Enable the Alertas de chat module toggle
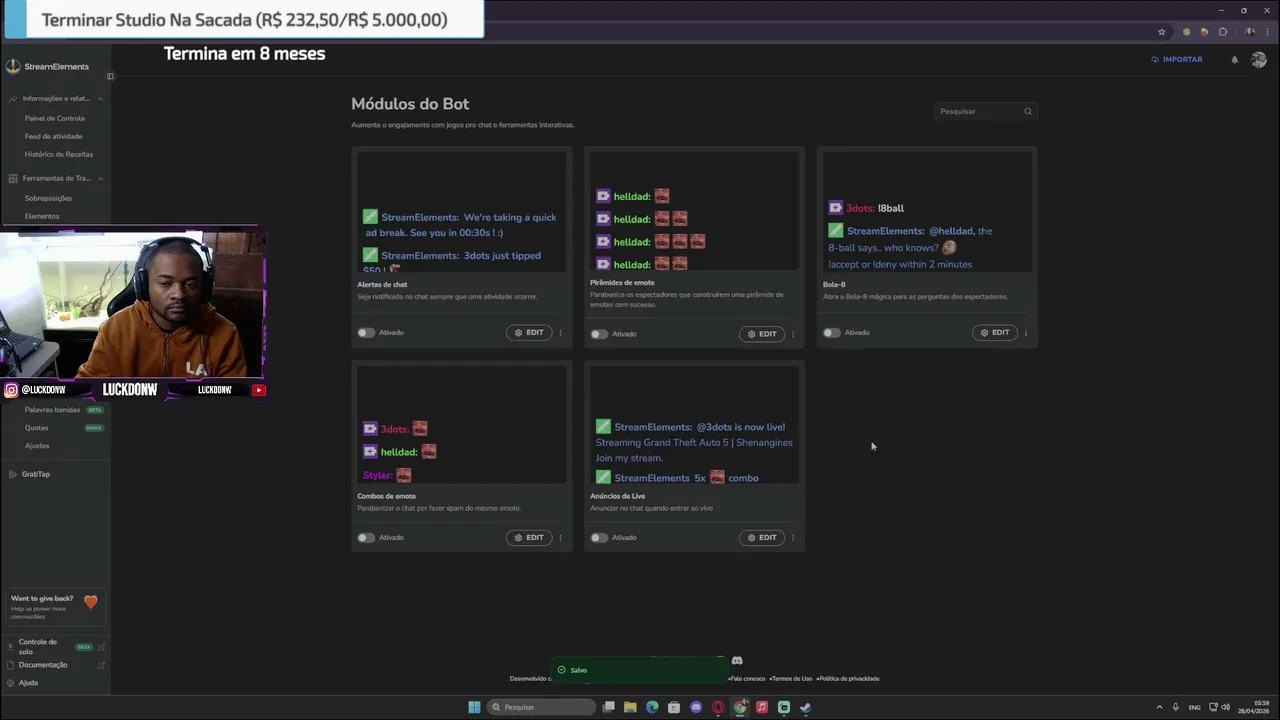The image size is (1280, 720). pyautogui.click(x=366, y=333)
